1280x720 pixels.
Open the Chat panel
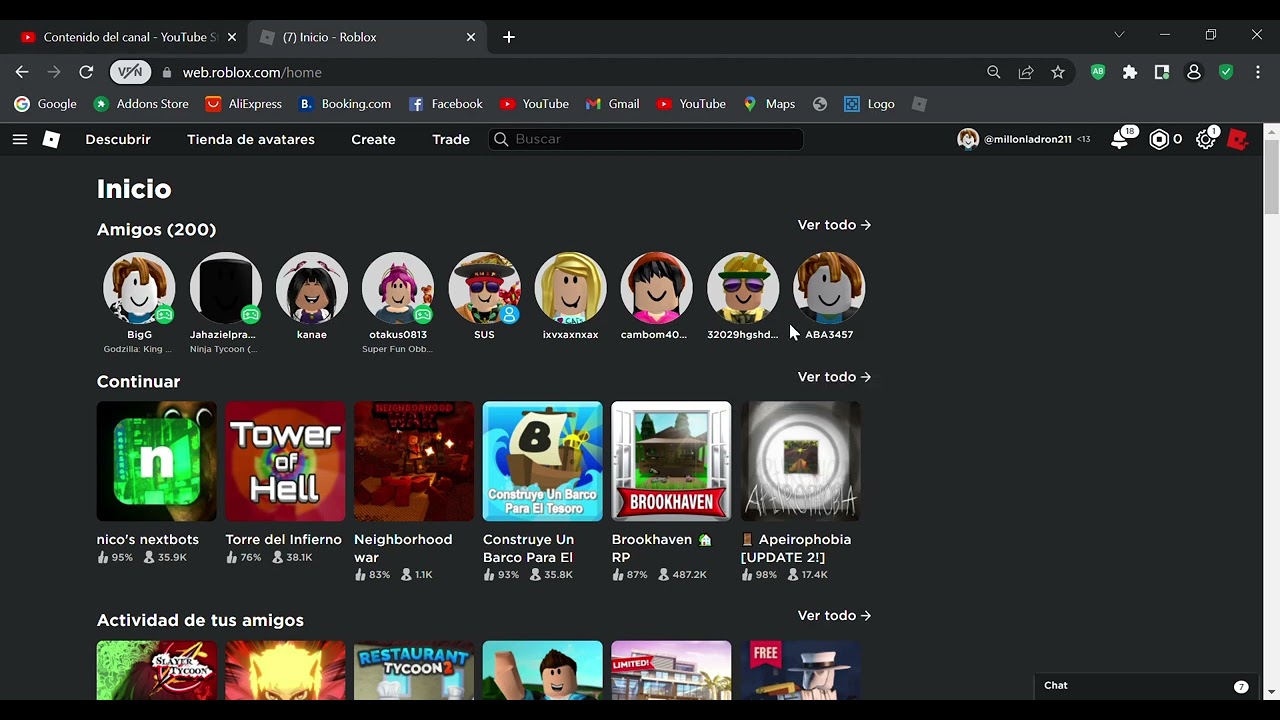coord(1146,686)
